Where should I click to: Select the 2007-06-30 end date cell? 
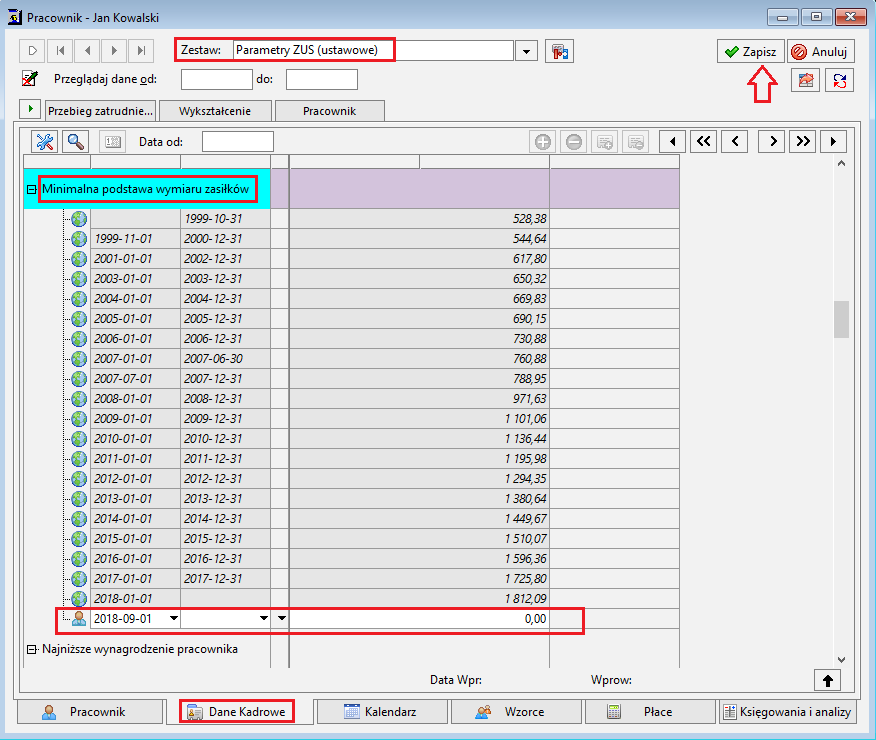(226, 359)
